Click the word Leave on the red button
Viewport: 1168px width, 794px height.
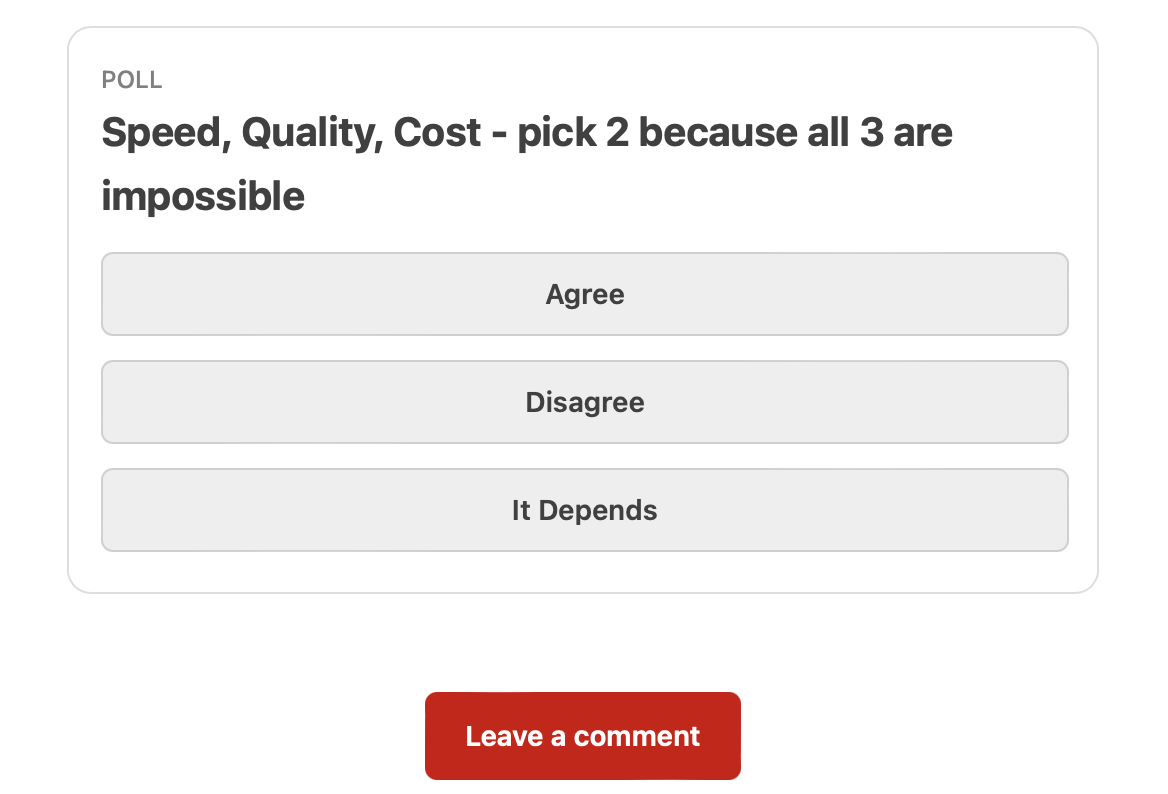pos(505,736)
